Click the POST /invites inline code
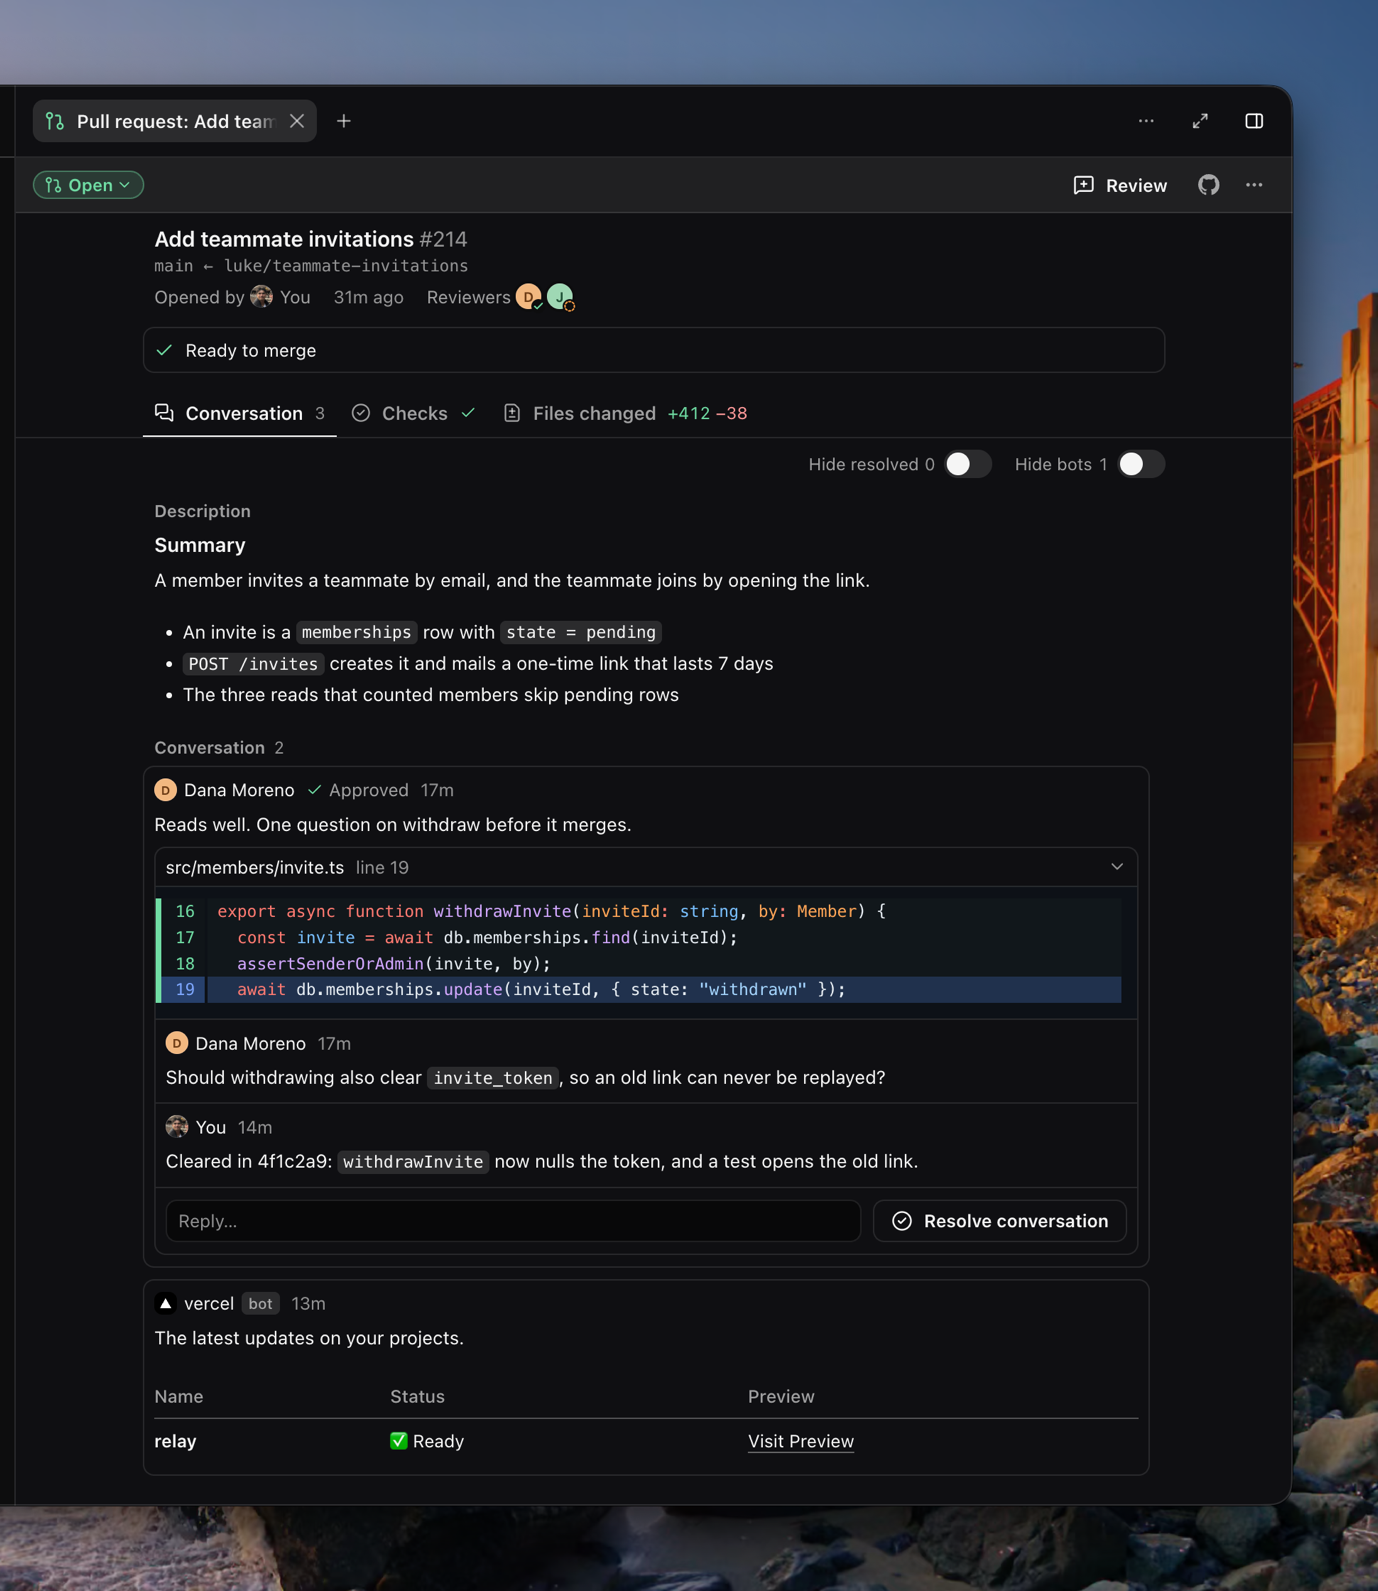This screenshot has width=1378, height=1591. [253, 664]
